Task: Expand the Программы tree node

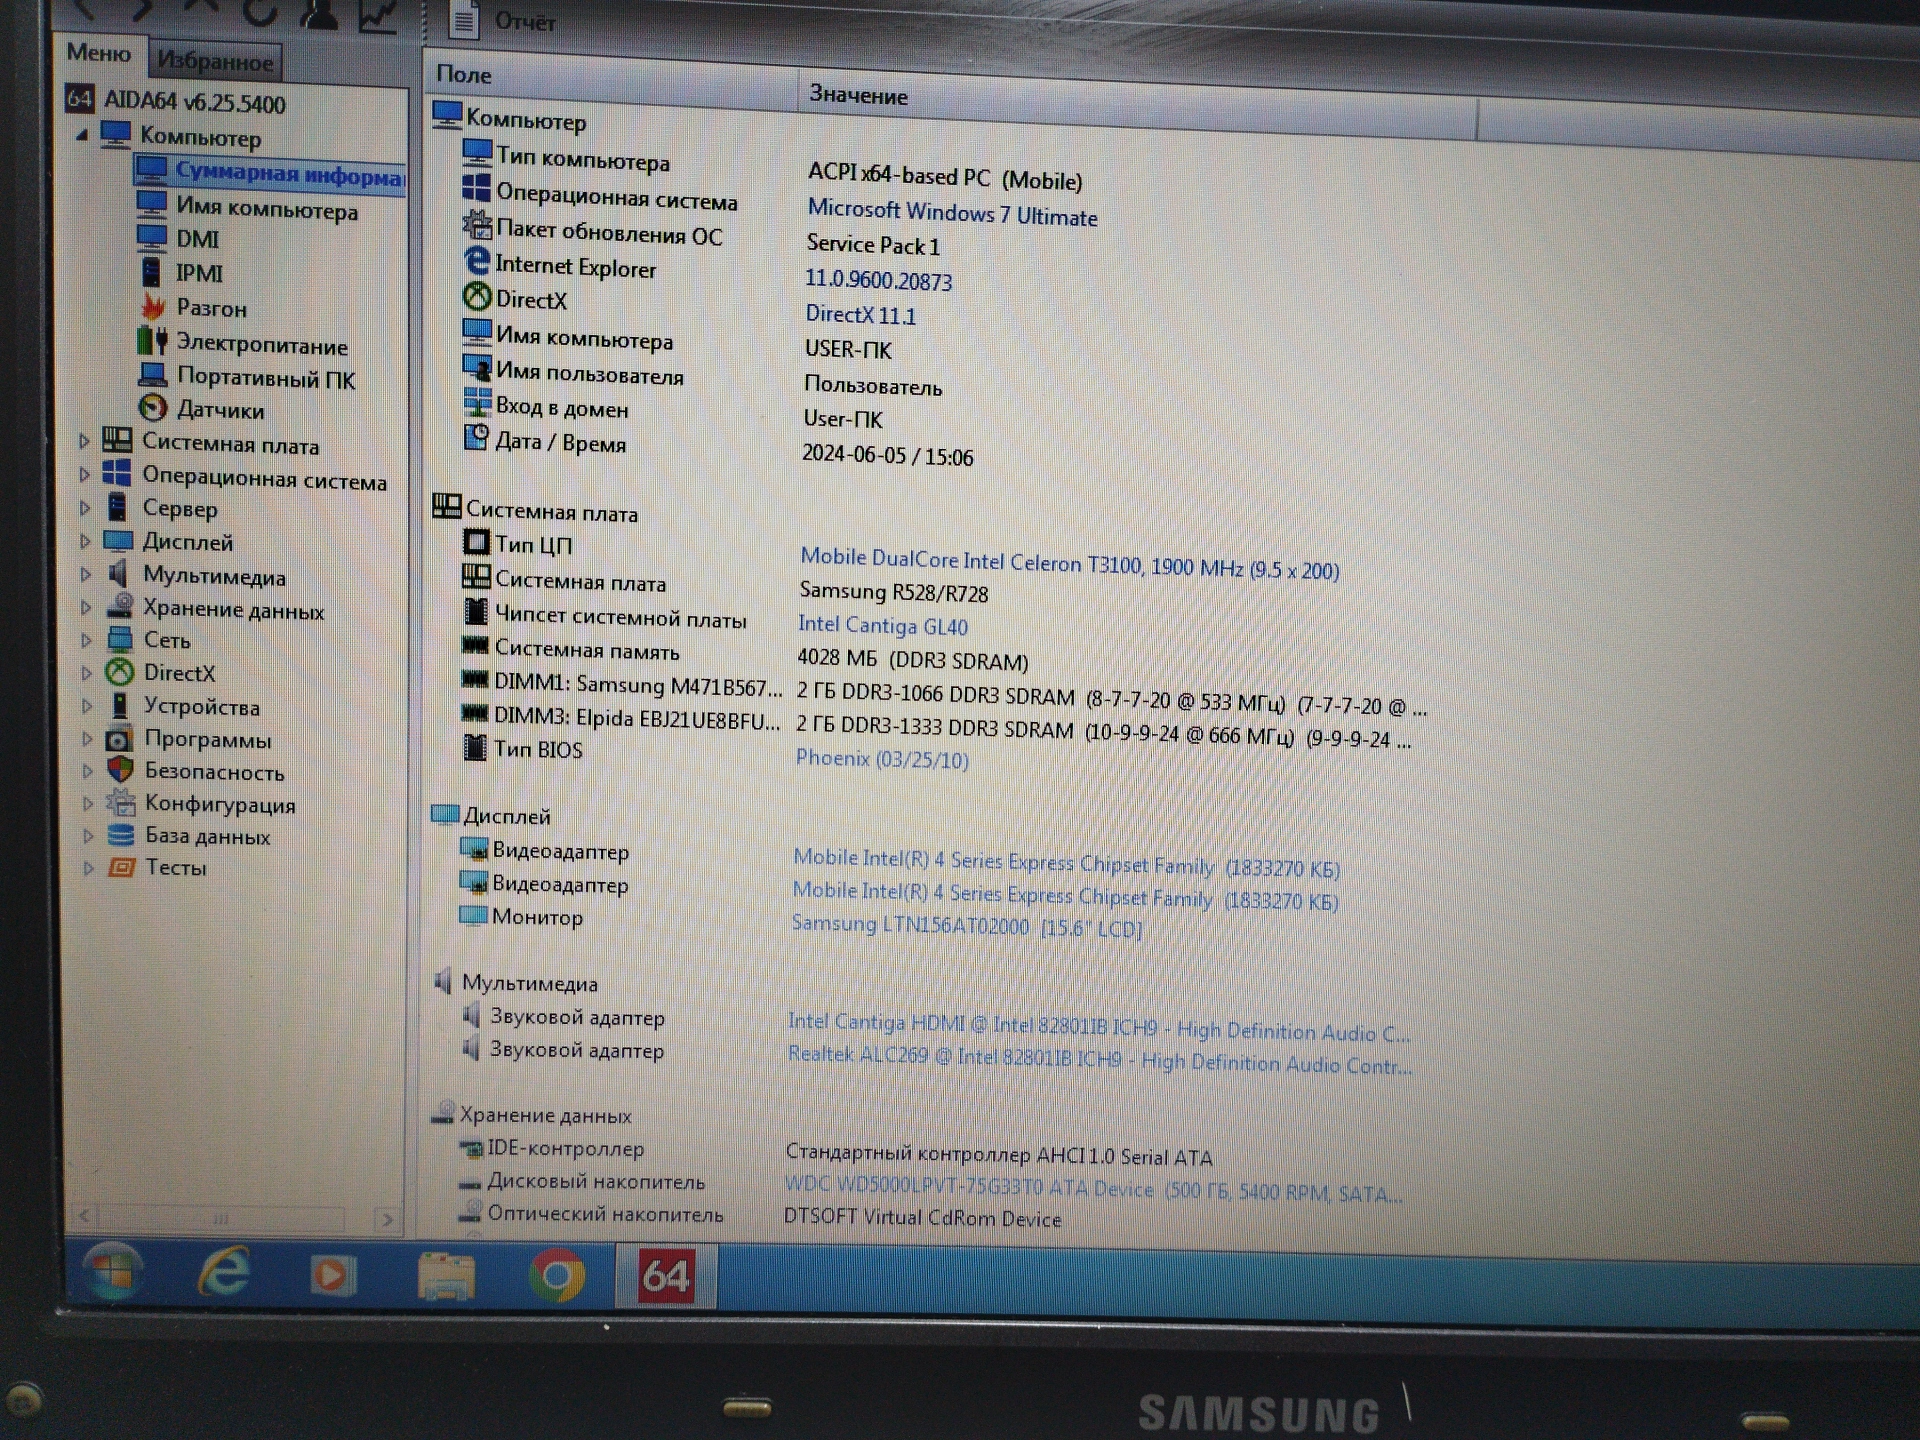Action: pos(87,739)
